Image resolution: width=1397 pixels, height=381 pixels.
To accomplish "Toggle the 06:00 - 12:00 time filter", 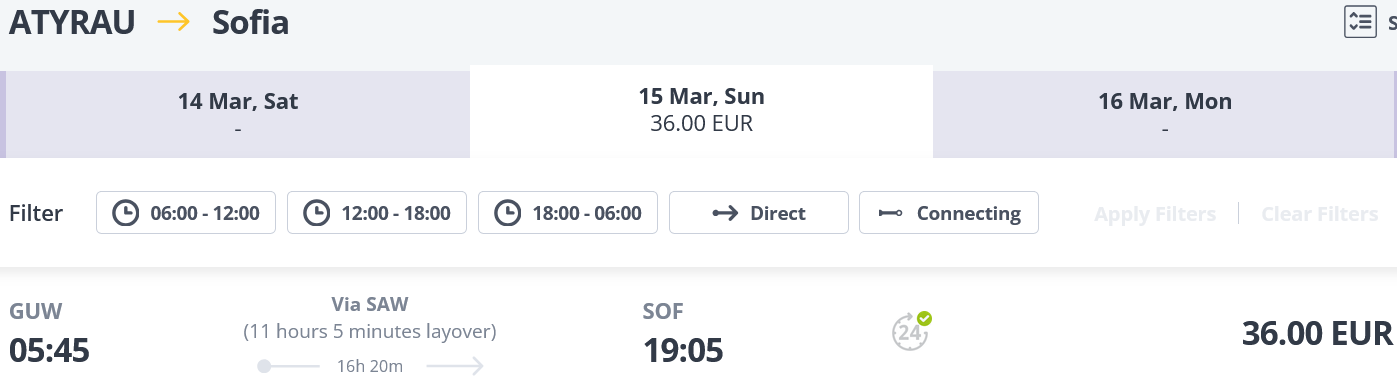I will point(186,213).
